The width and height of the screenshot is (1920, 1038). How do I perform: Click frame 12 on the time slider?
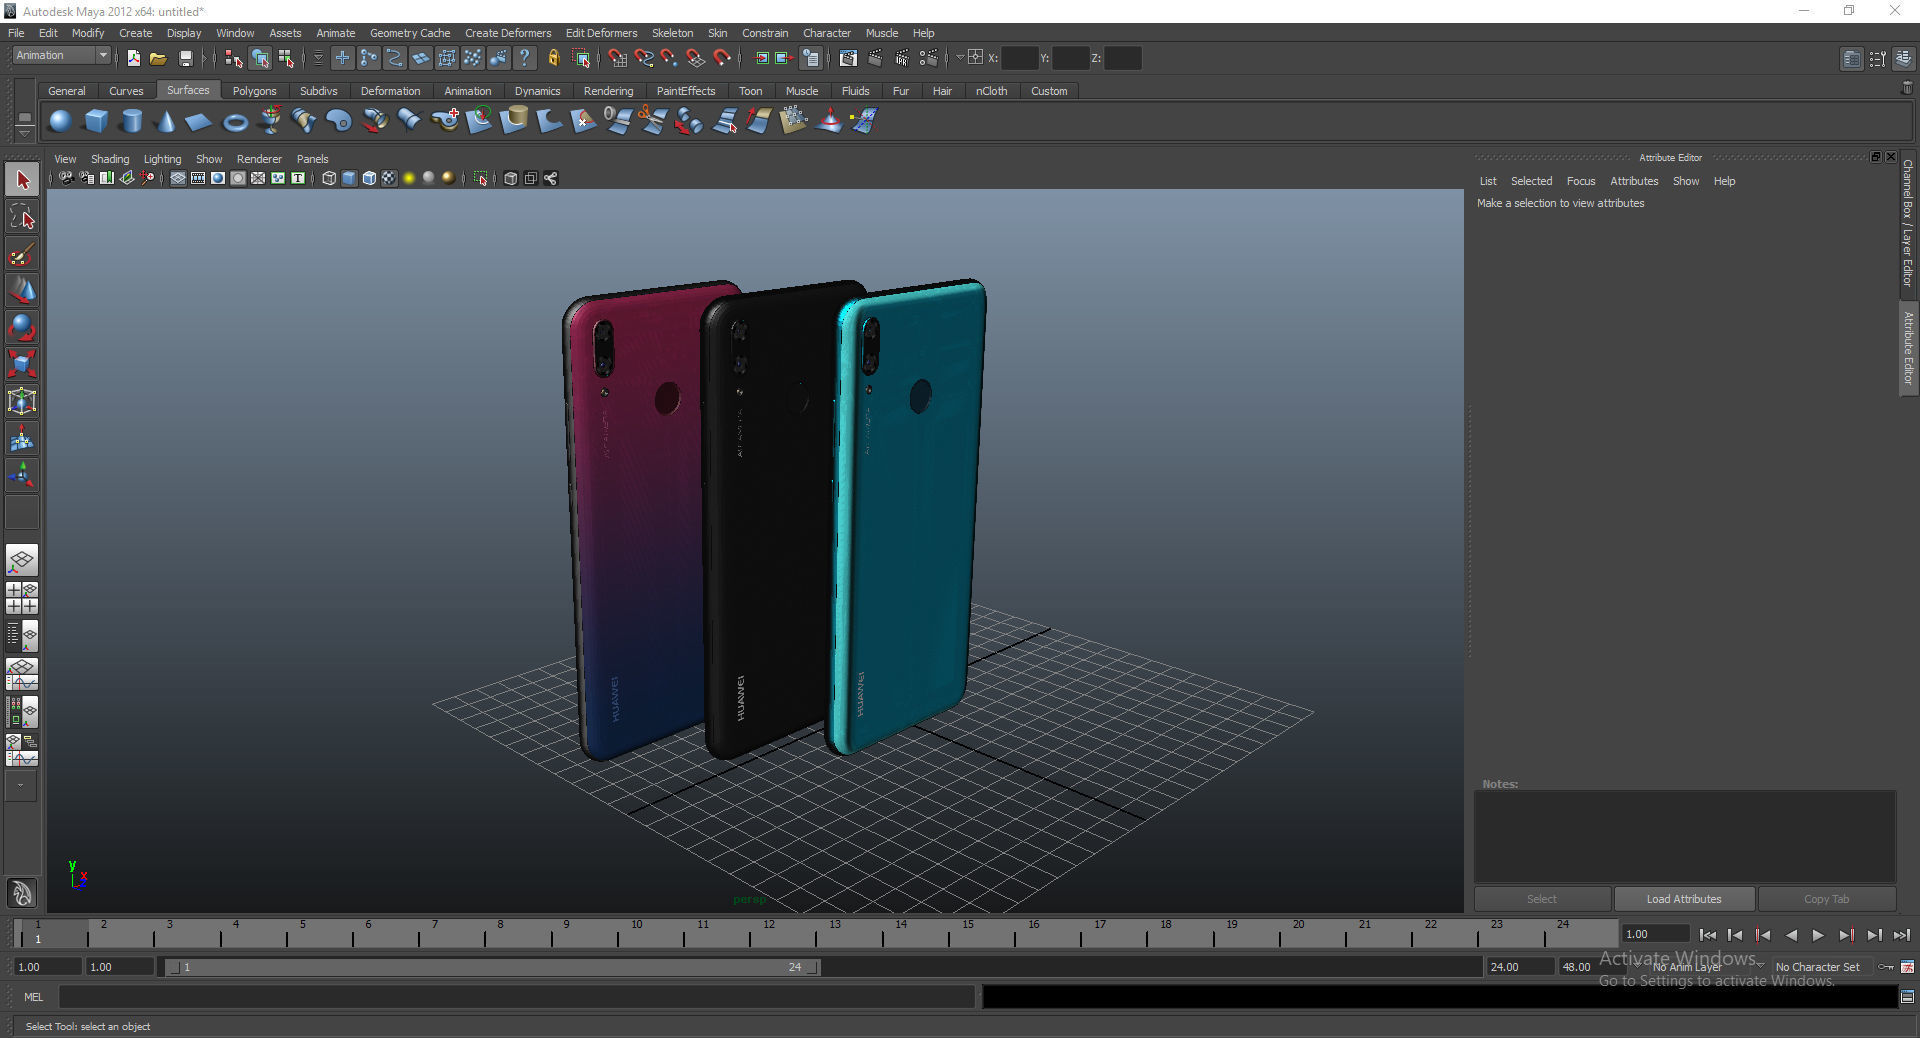click(x=768, y=934)
